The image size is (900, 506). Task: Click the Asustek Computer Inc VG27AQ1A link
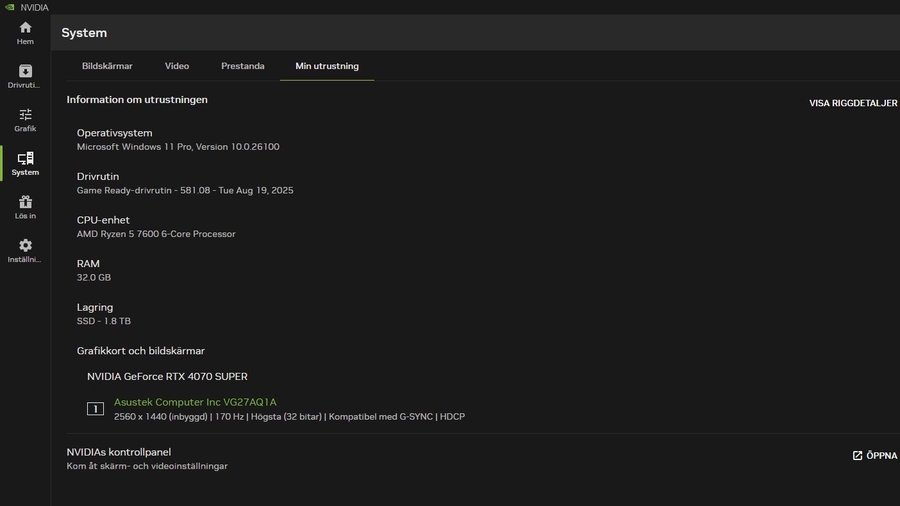(x=195, y=402)
